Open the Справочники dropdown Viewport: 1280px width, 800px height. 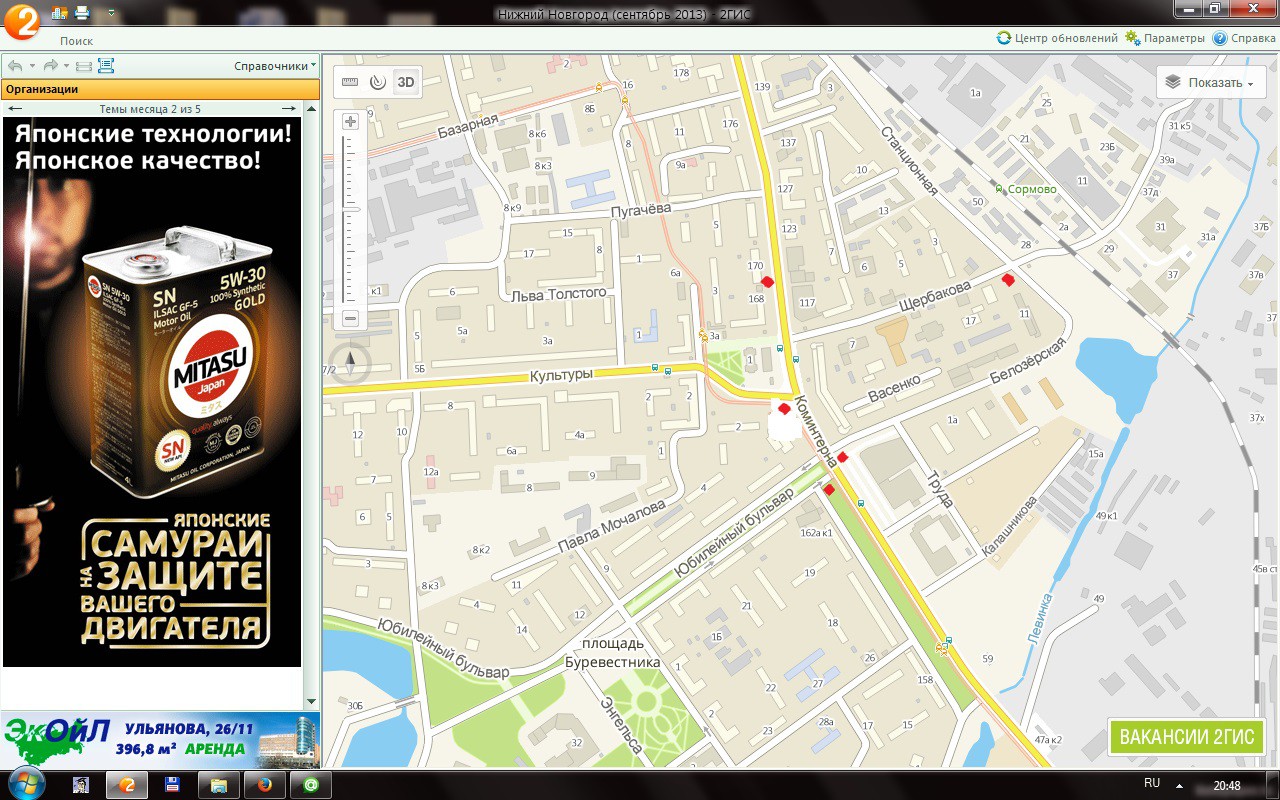[x=275, y=66]
